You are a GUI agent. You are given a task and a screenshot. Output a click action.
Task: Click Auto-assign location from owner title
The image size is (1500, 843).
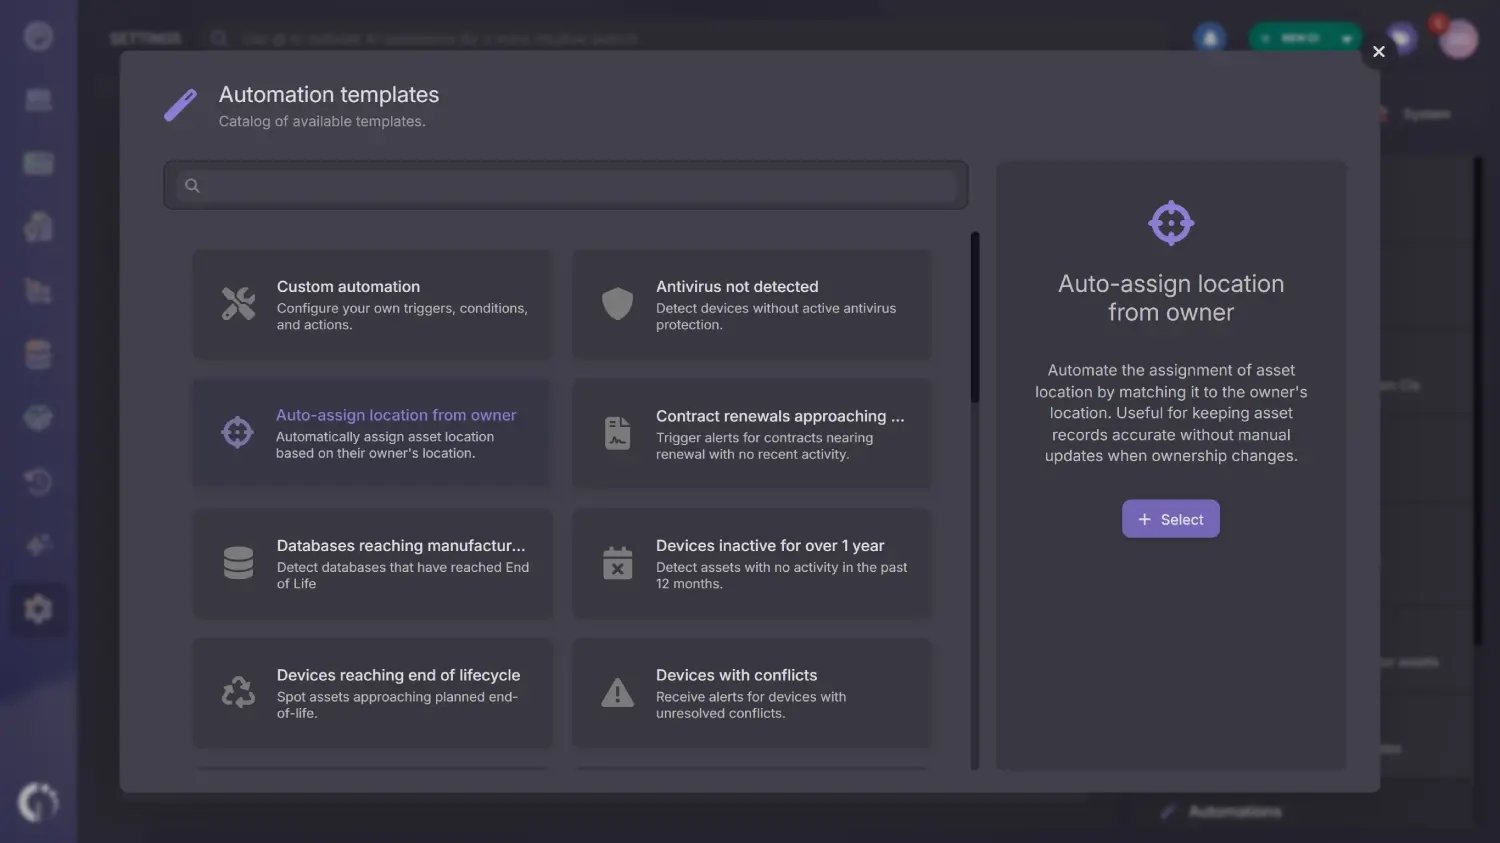click(x=396, y=415)
